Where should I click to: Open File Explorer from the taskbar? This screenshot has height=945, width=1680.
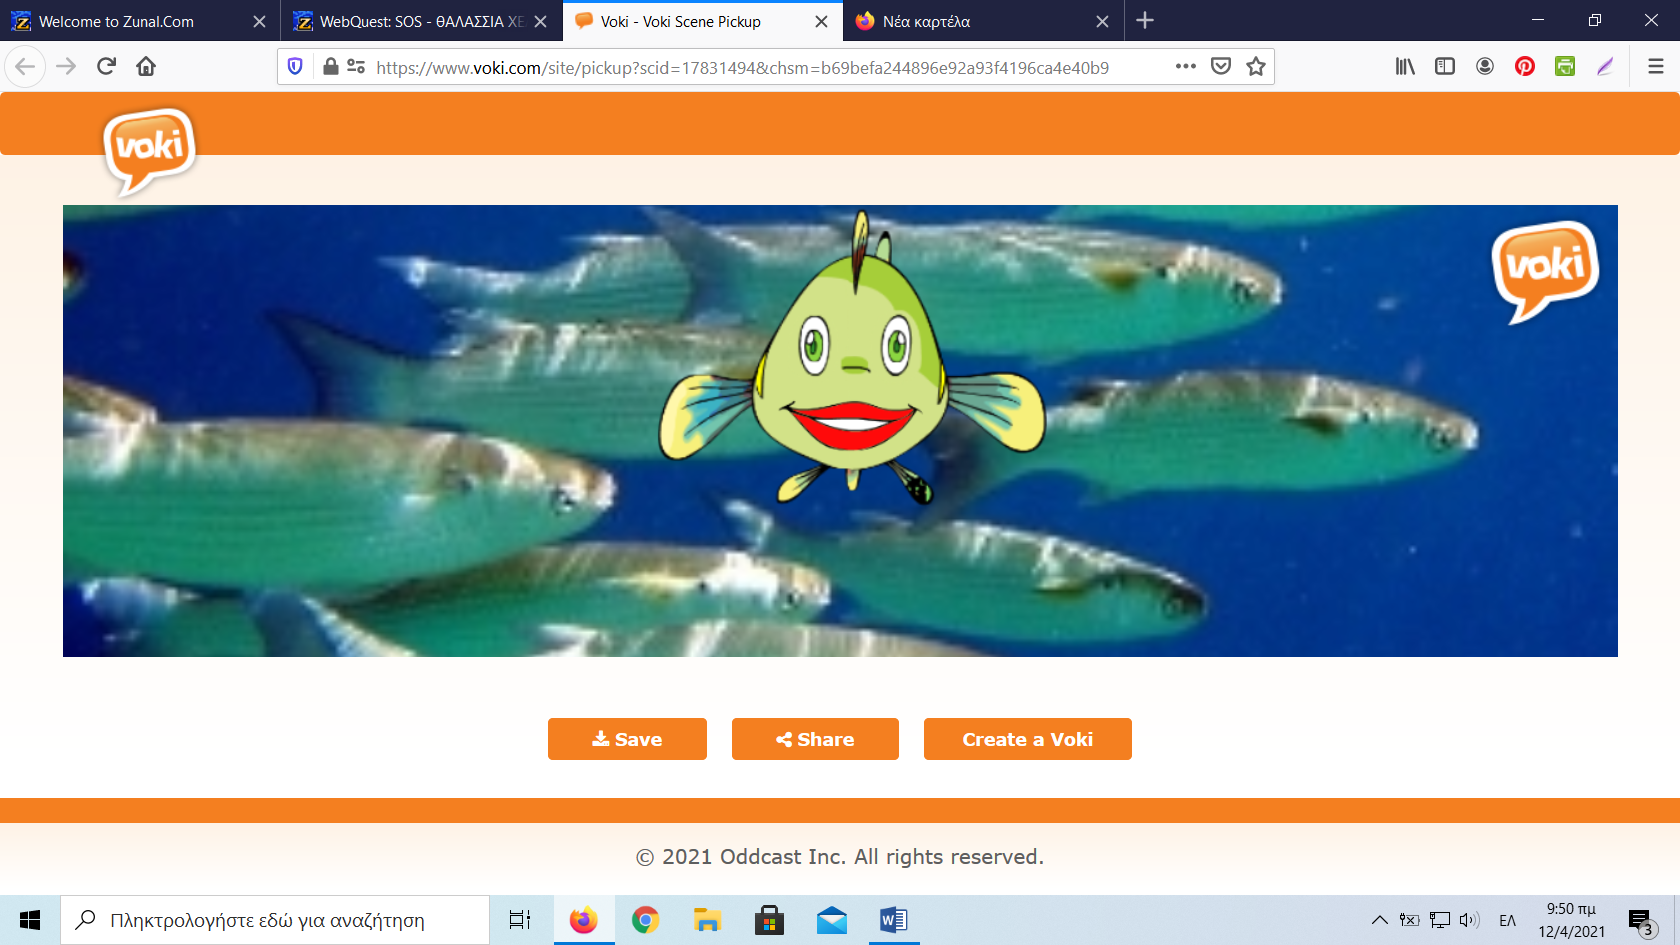tap(707, 920)
